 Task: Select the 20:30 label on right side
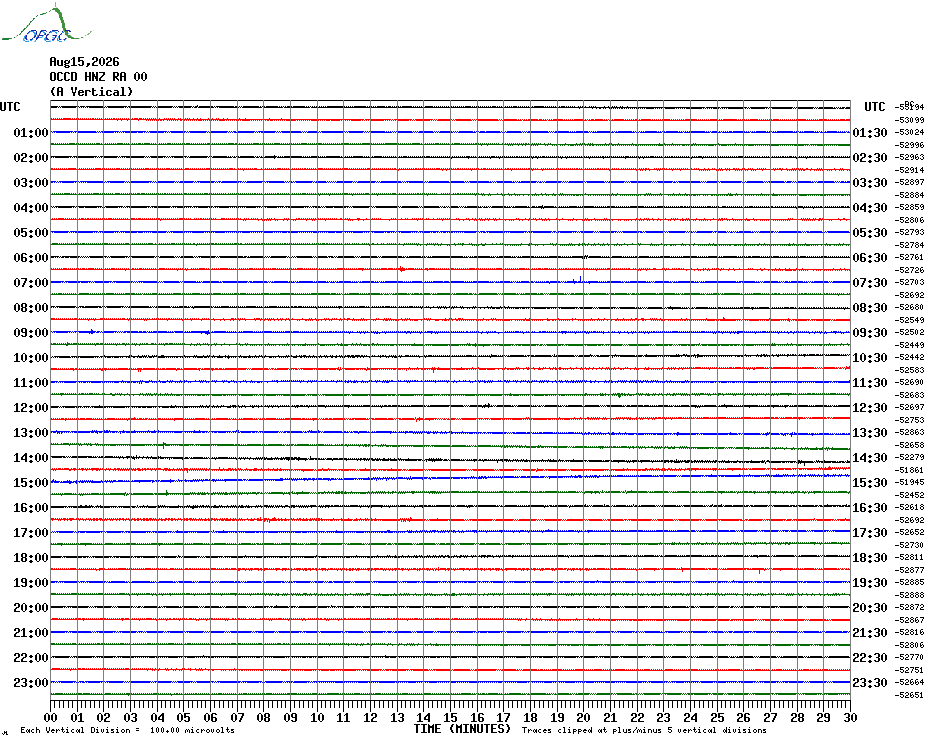click(x=870, y=608)
